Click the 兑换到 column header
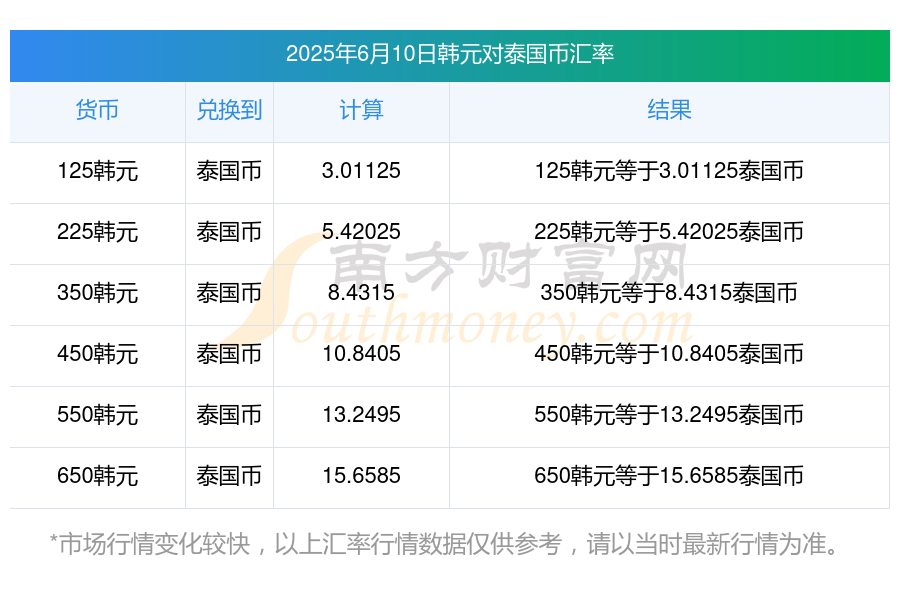The height and width of the screenshot is (600, 900). [229, 110]
